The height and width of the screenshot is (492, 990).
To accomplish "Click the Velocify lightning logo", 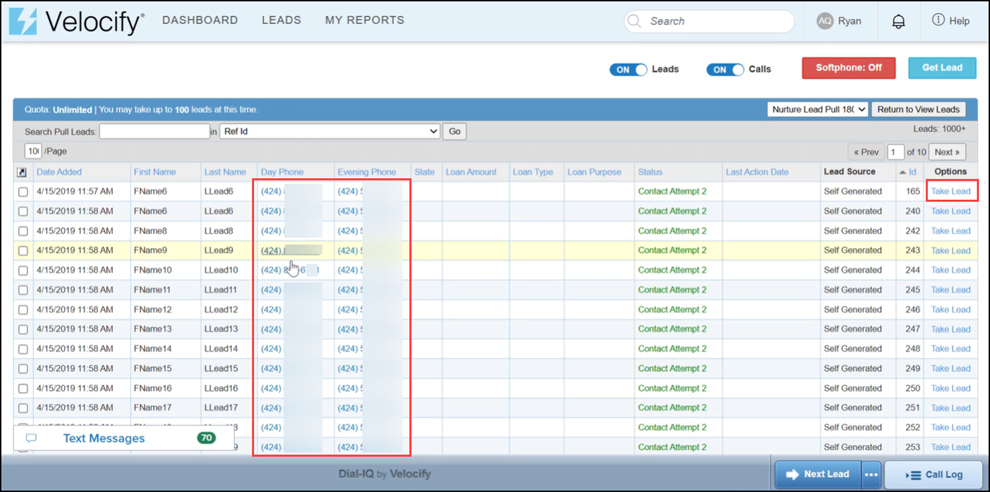I will click(23, 21).
